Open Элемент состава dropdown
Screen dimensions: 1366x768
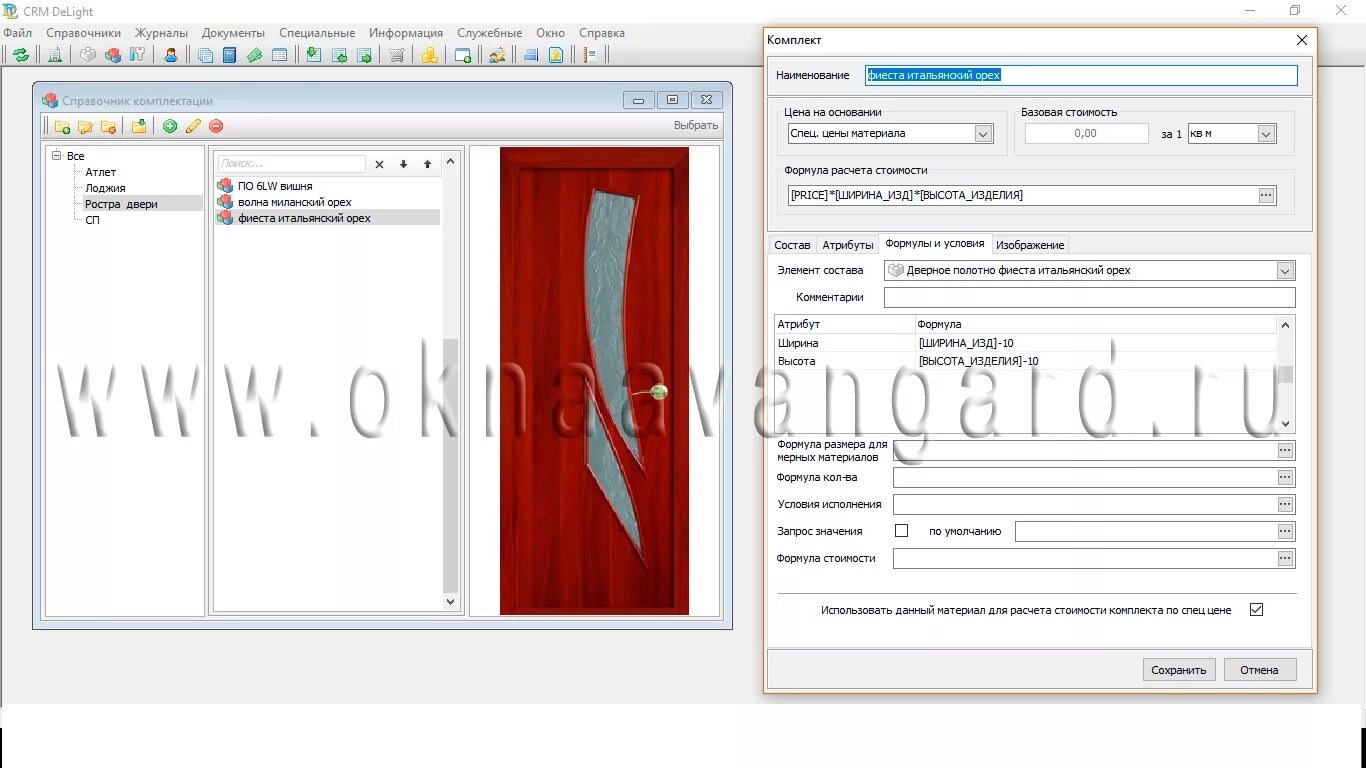(1285, 270)
